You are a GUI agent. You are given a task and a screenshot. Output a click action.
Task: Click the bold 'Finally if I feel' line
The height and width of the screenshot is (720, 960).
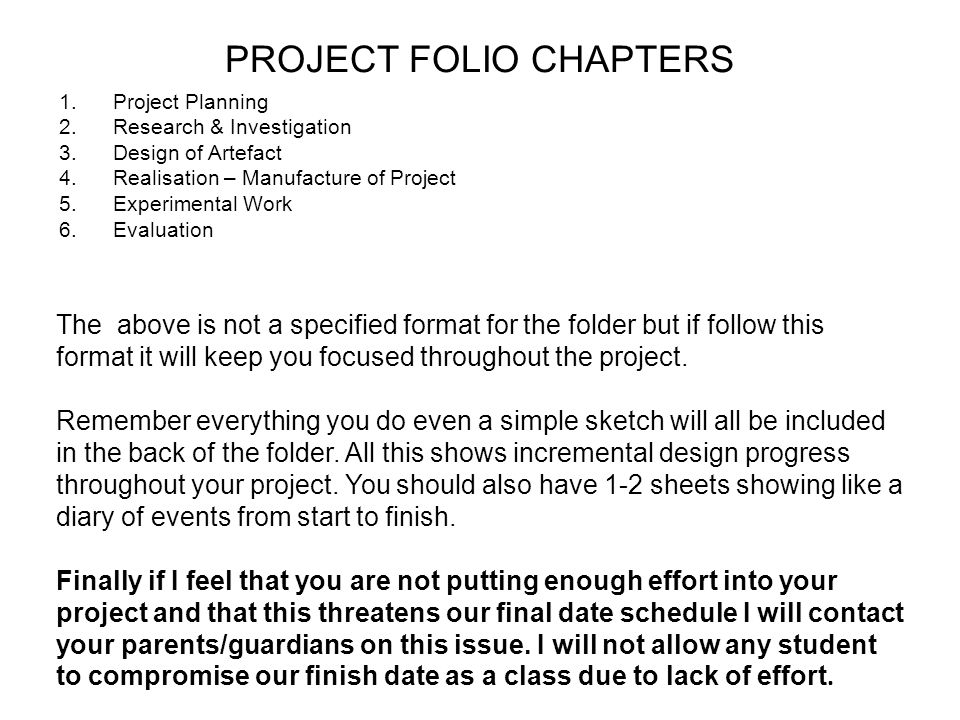point(446,580)
